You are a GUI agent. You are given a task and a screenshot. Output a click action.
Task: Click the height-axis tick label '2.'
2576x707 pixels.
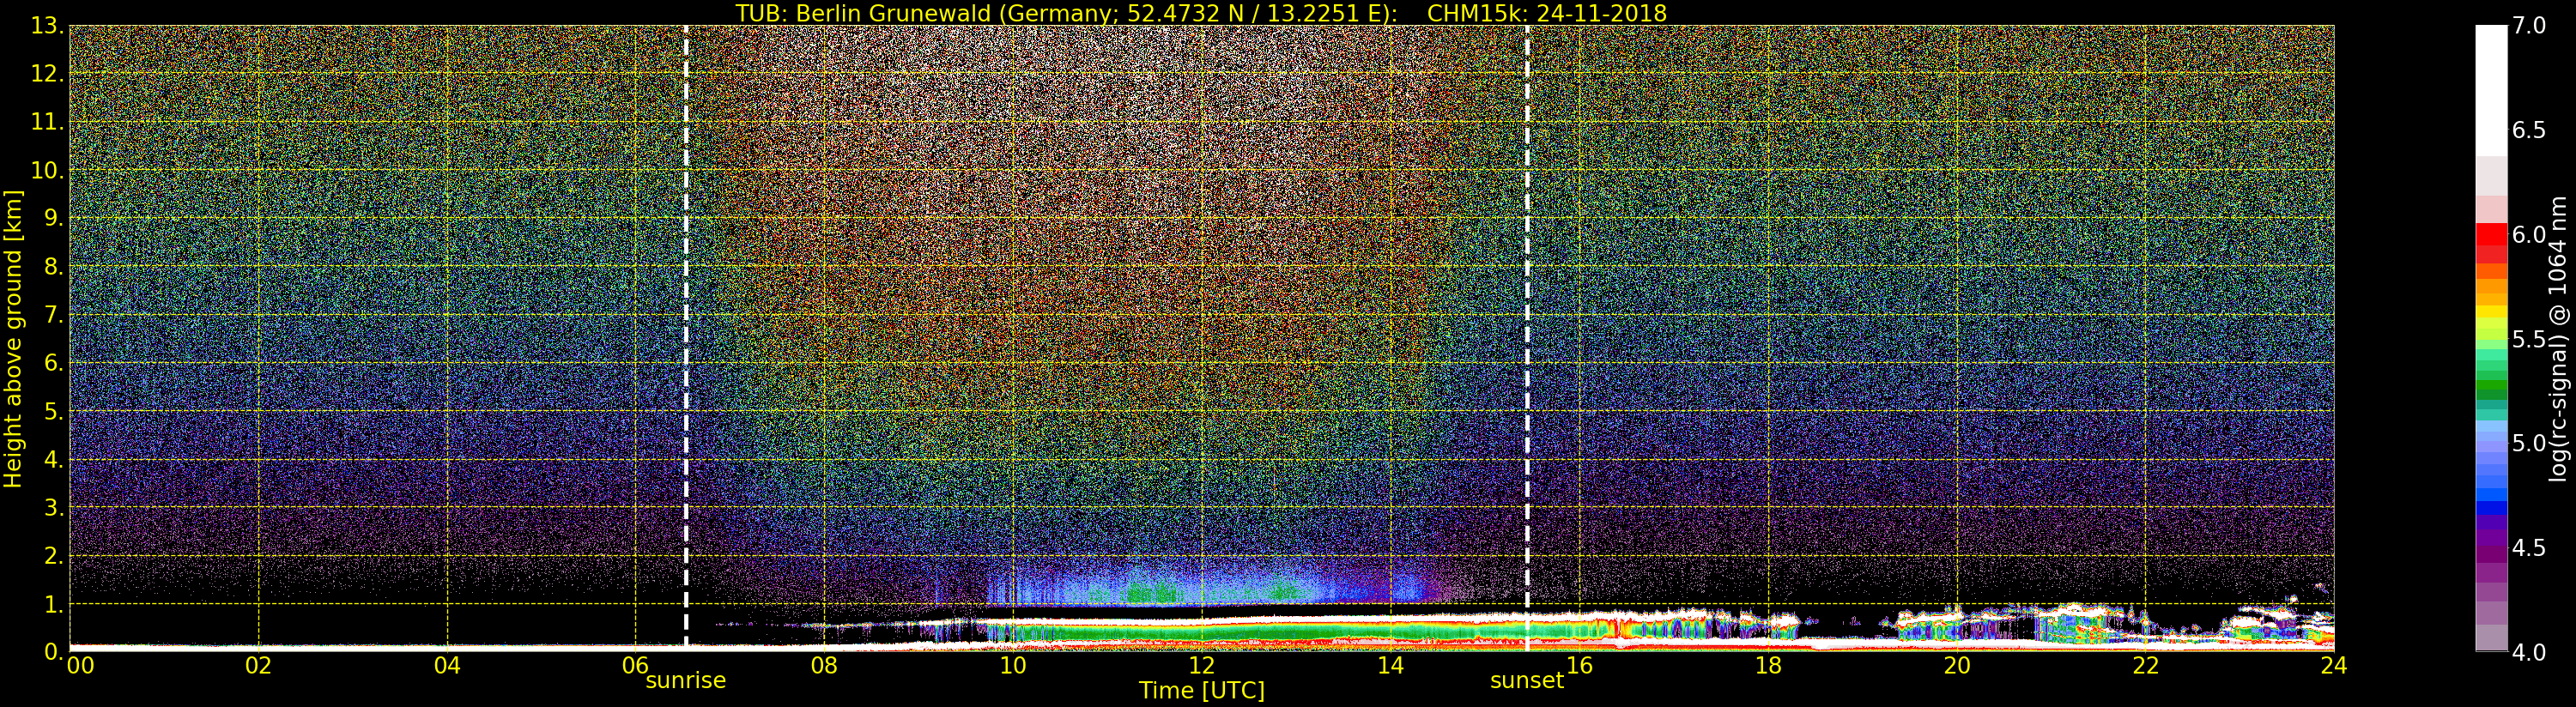point(54,556)
